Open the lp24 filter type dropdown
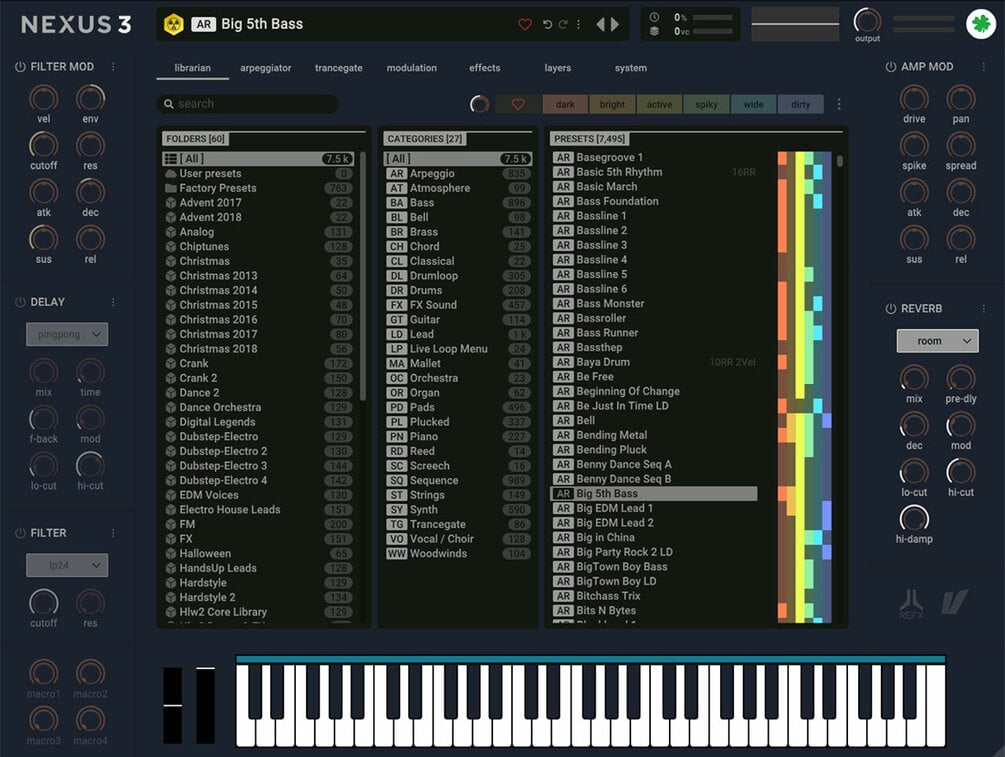Image resolution: width=1005 pixels, height=757 pixels. [x=67, y=565]
